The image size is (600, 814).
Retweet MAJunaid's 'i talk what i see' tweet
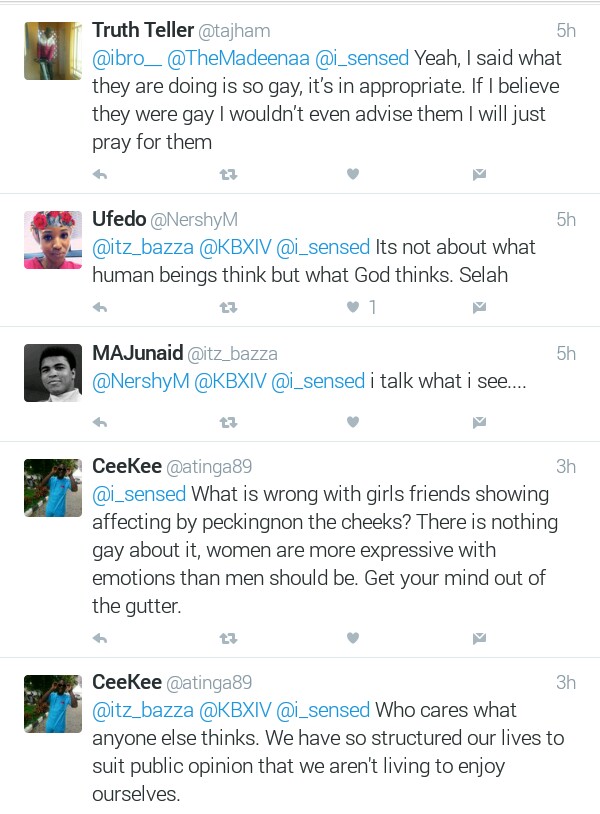pyautogui.click(x=228, y=422)
